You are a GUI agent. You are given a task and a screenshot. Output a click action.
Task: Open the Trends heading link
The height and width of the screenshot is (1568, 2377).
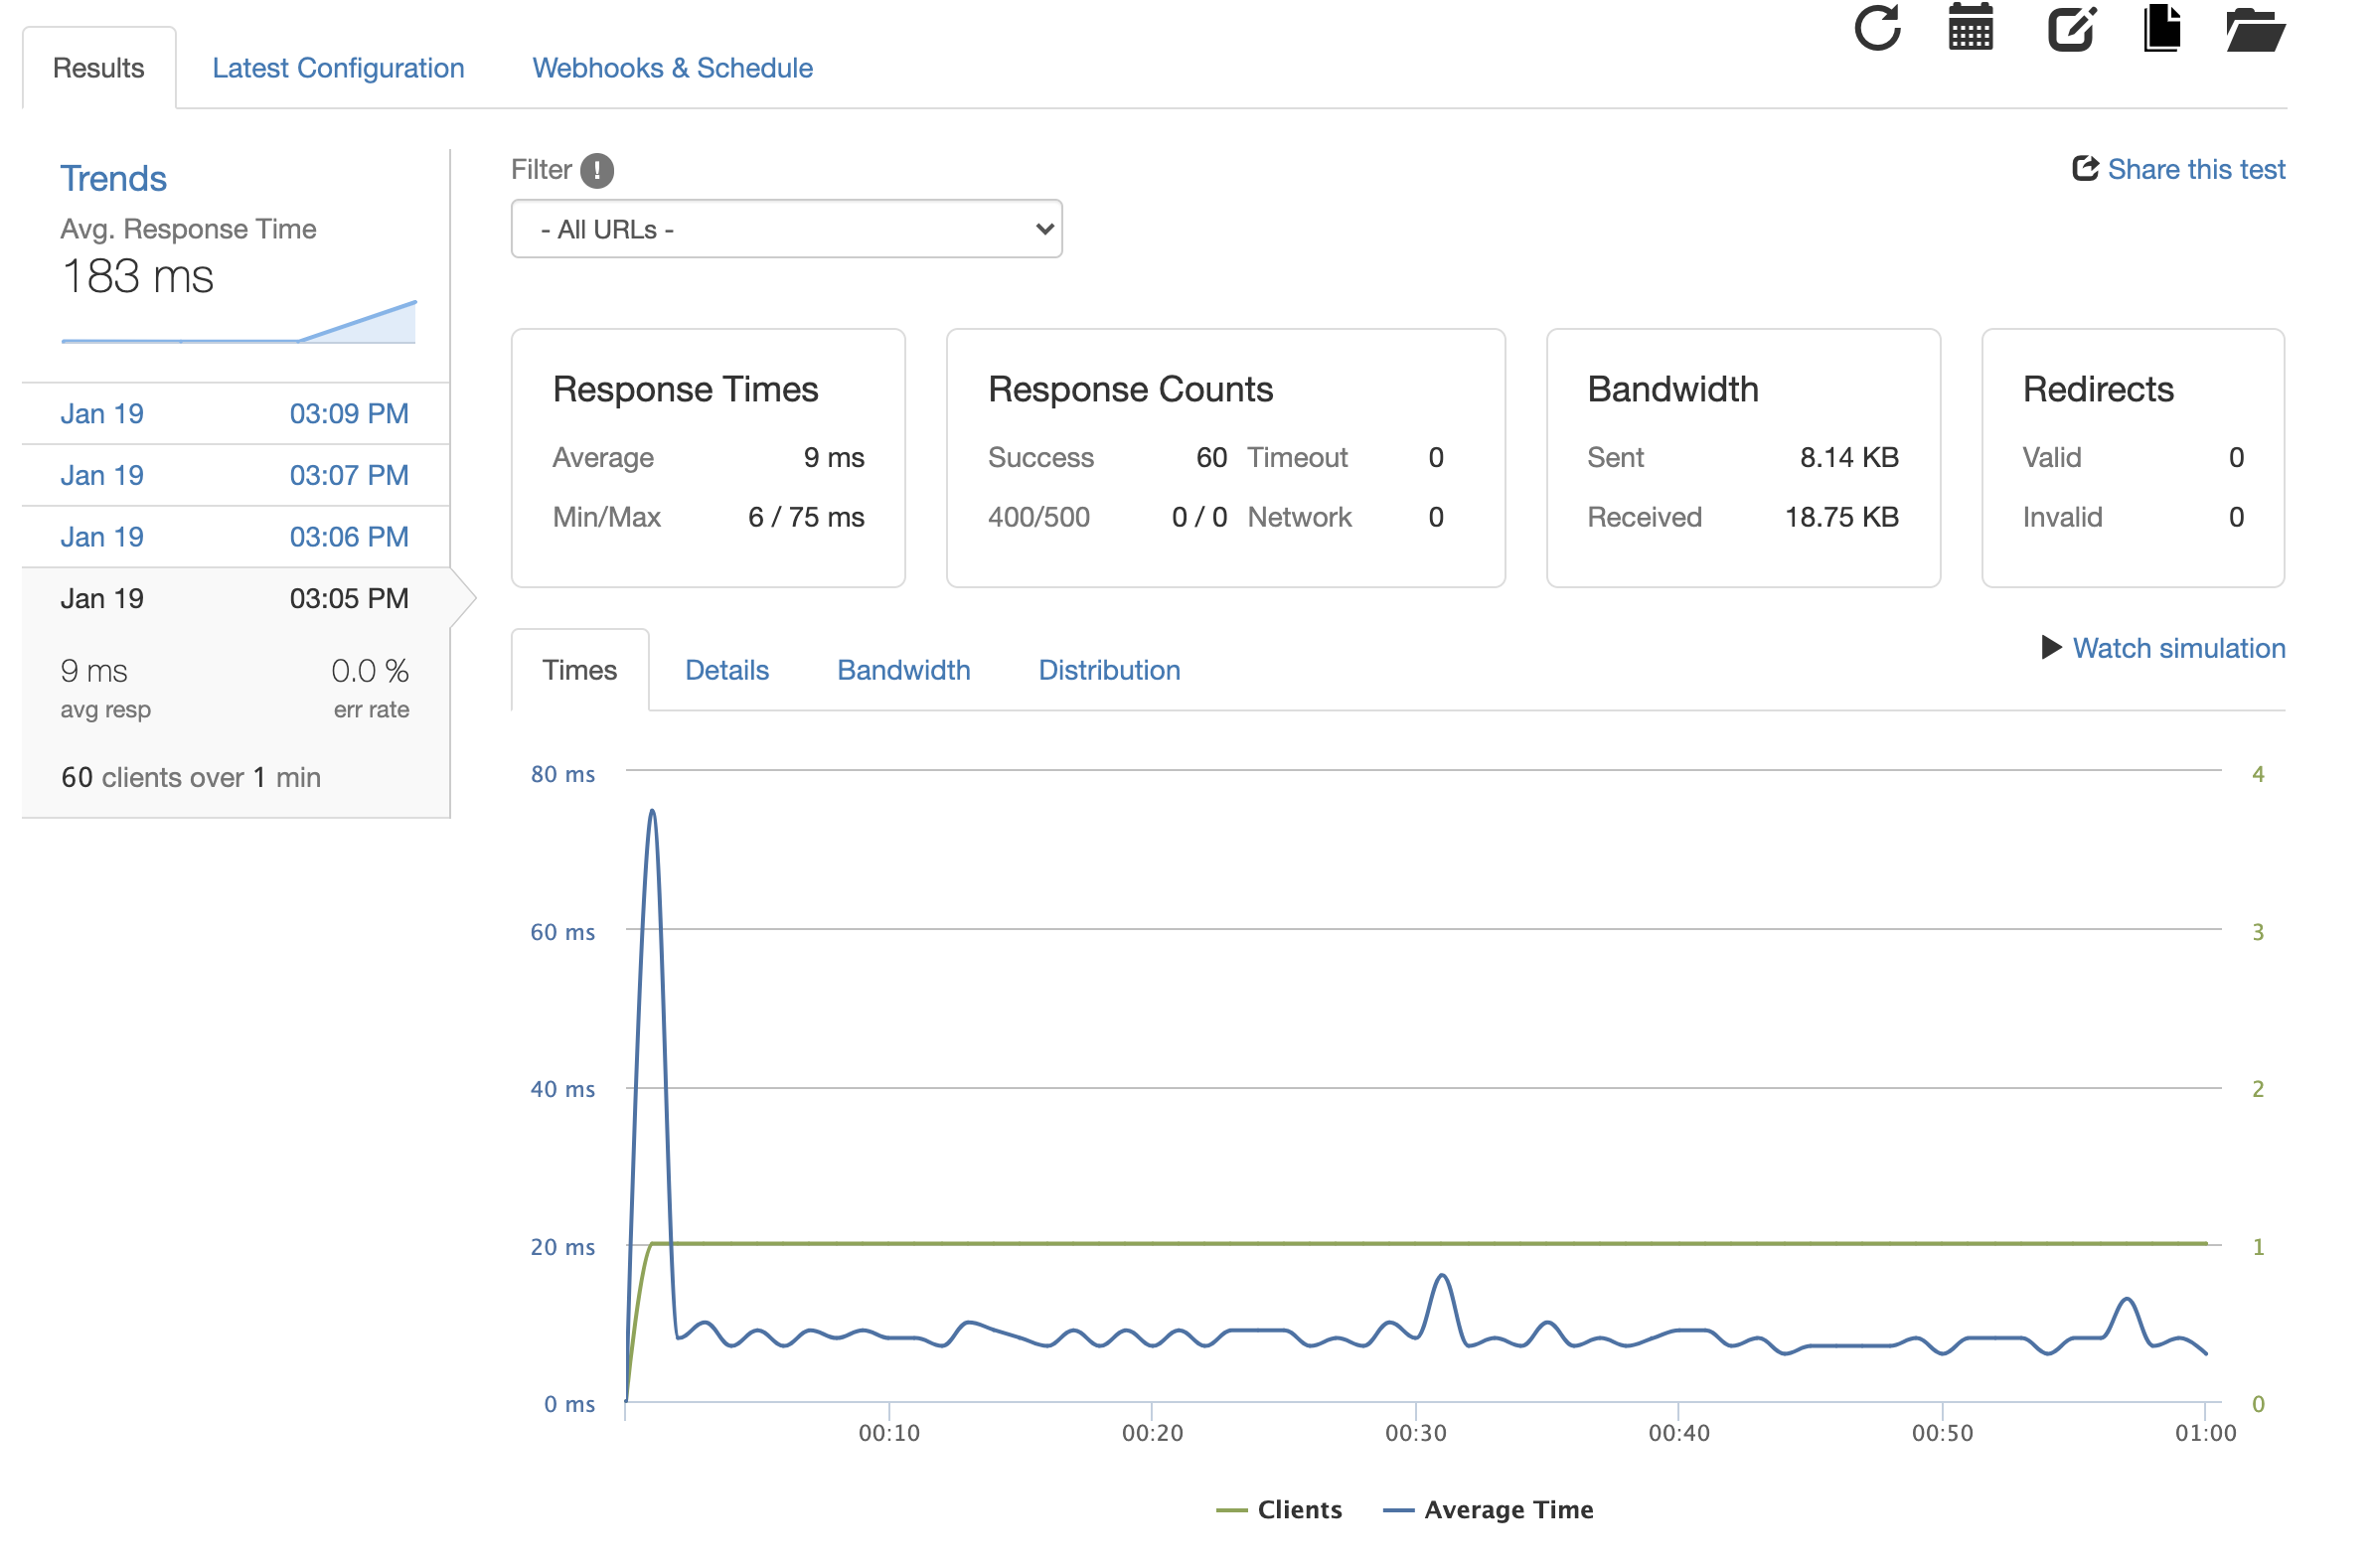(113, 178)
